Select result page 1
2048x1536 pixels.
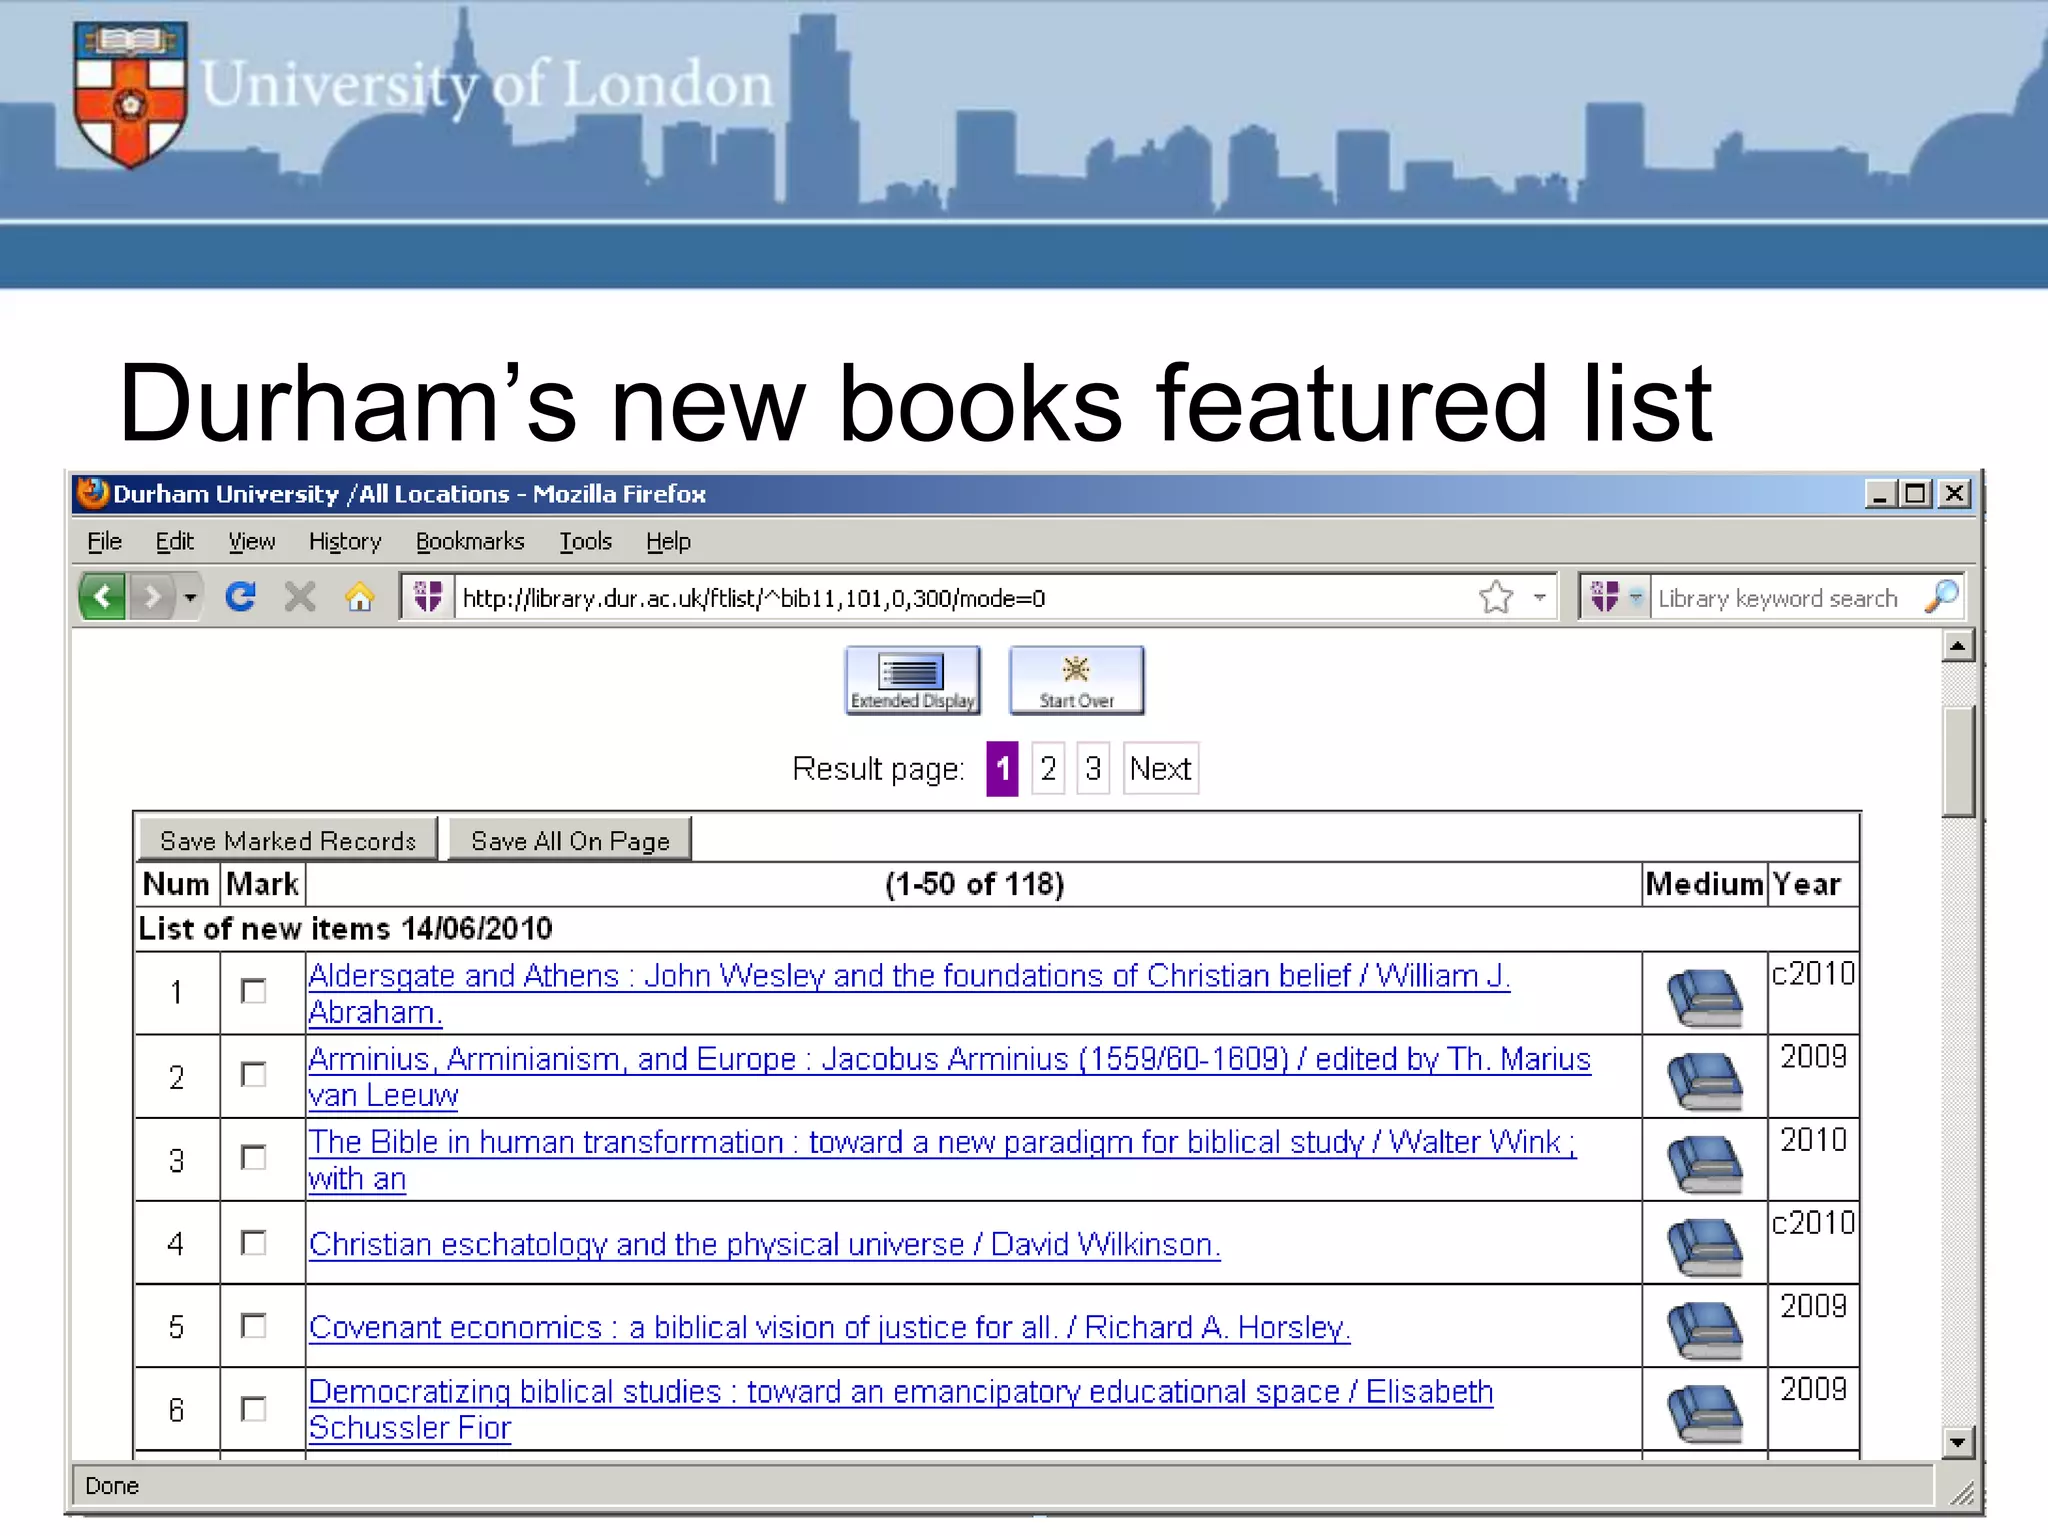[1002, 768]
